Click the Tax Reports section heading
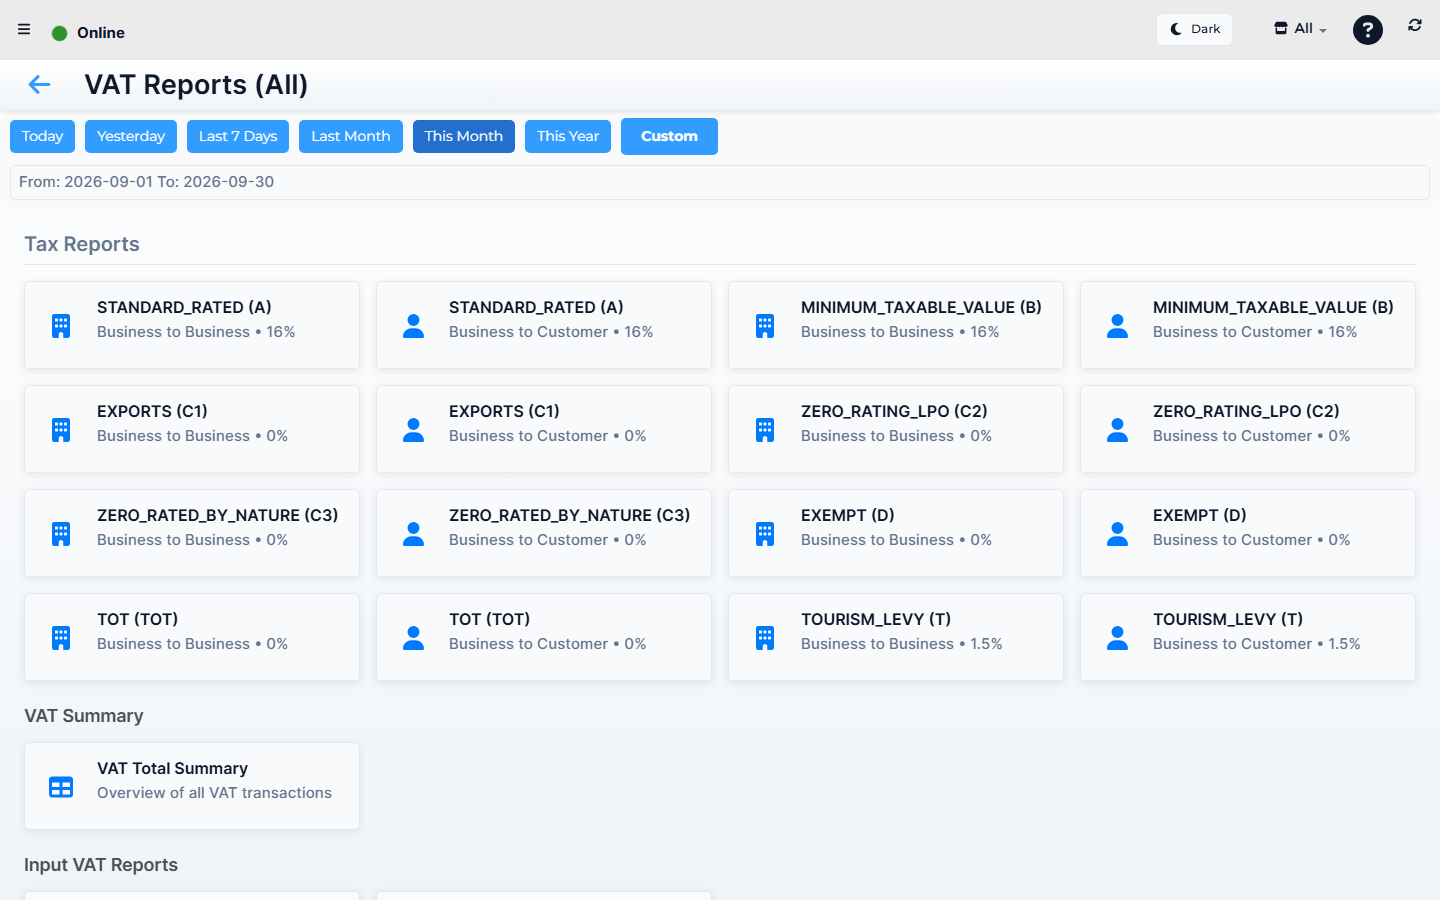The image size is (1440, 900). tap(82, 244)
